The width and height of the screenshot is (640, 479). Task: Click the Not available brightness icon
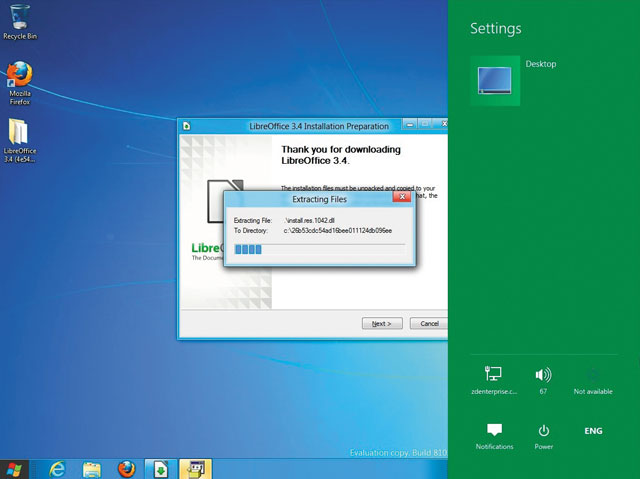pyautogui.click(x=593, y=380)
